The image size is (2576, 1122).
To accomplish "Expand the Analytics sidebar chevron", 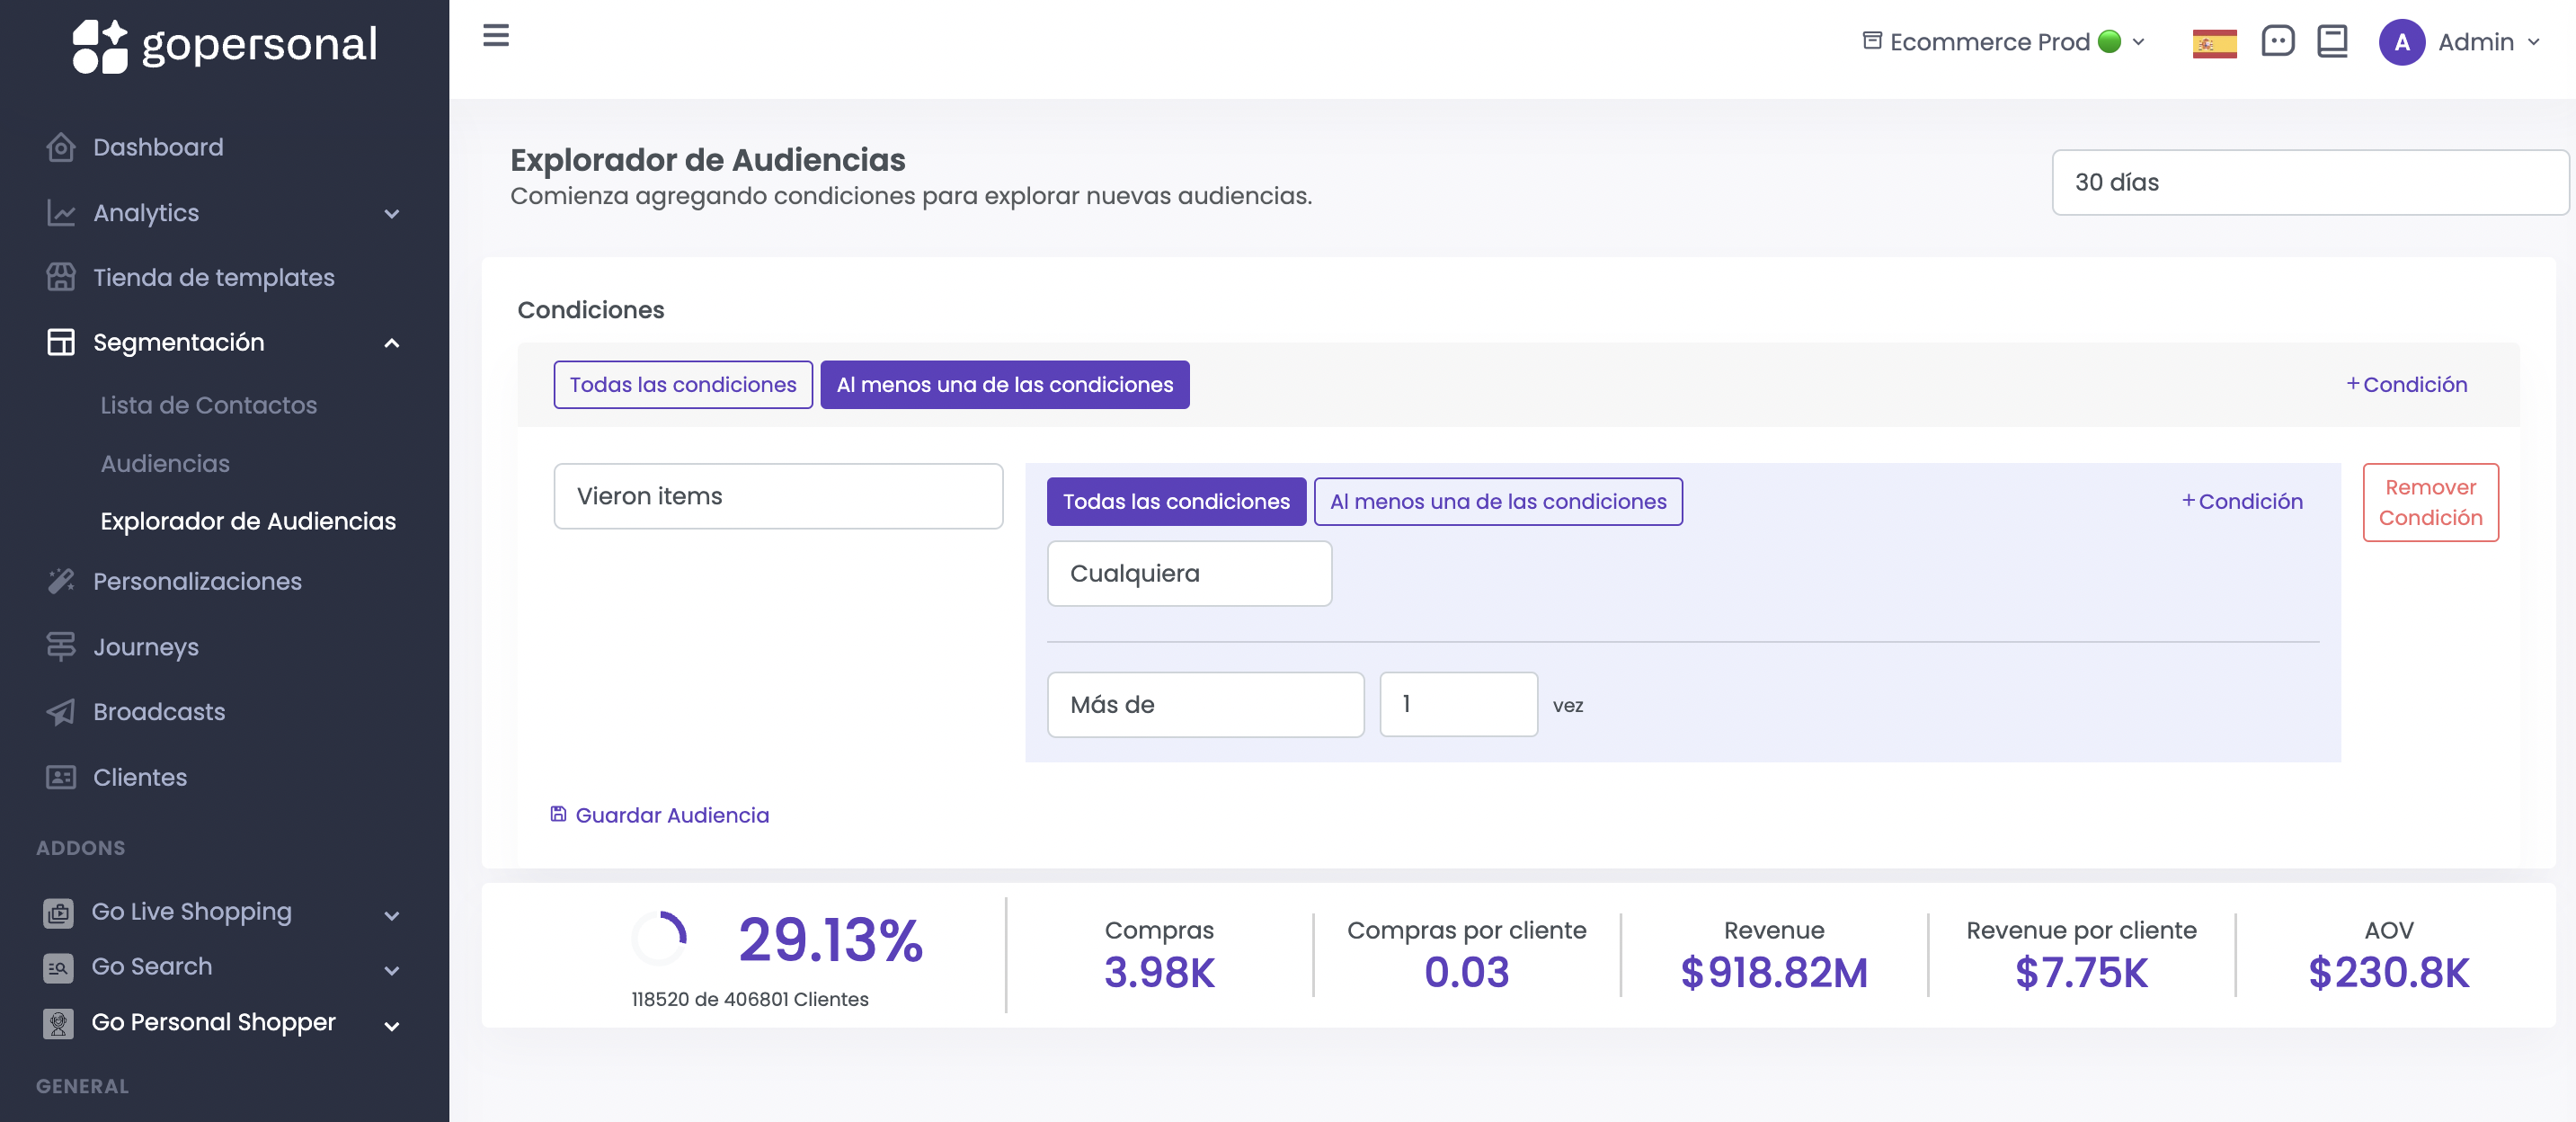I will pyautogui.click(x=392, y=213).
